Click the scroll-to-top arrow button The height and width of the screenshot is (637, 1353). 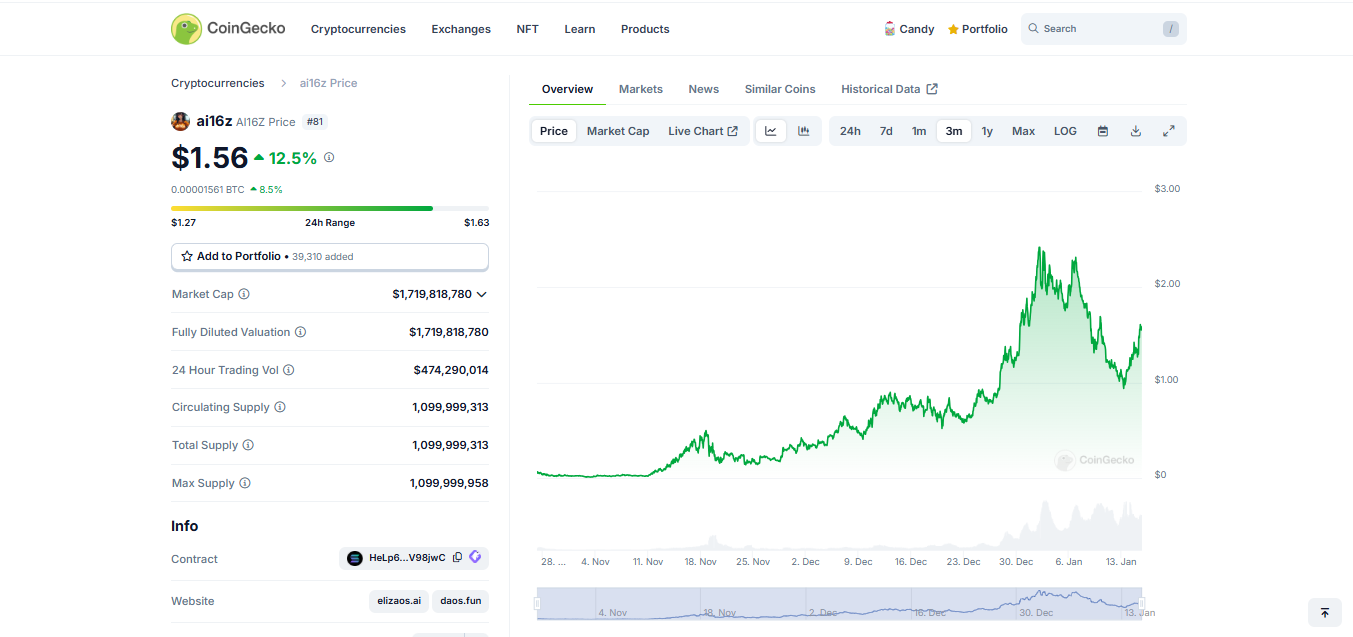pos(1325,613)
